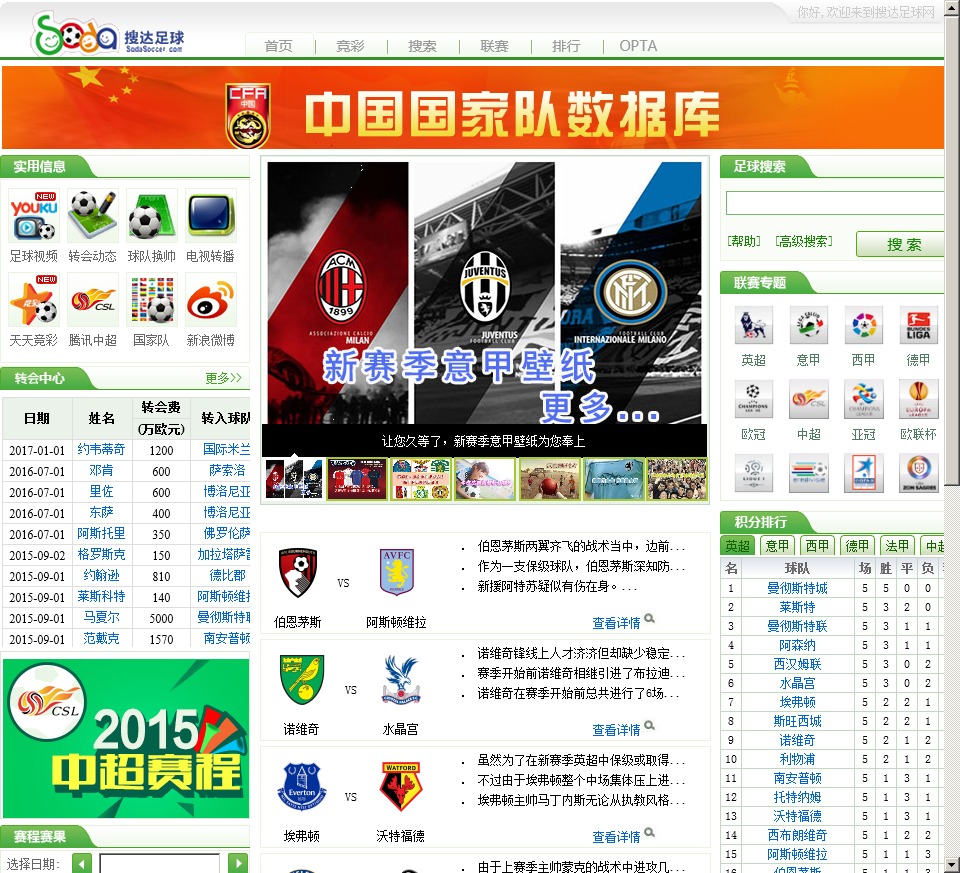This screenshot has width=960, height=873.
Task: Open the 中超 CSL league icon
Action: (x=808, y=399)
